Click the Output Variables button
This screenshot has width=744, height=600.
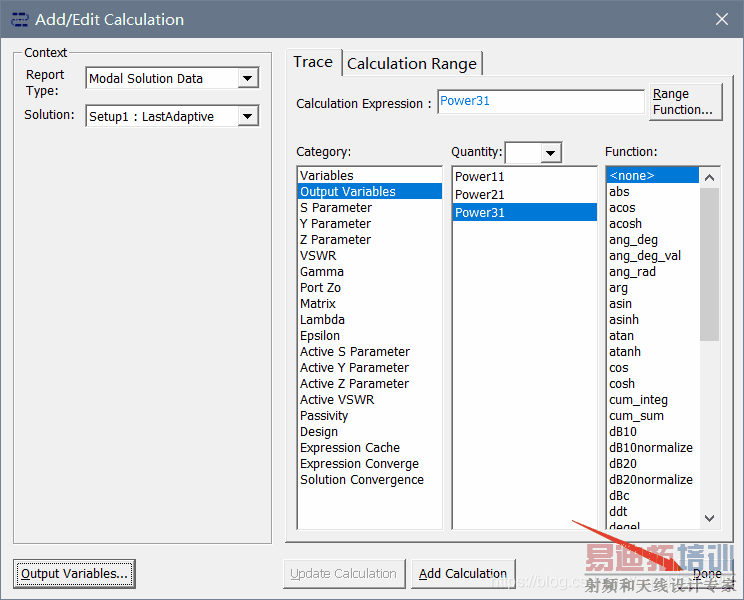click(74, 574)
